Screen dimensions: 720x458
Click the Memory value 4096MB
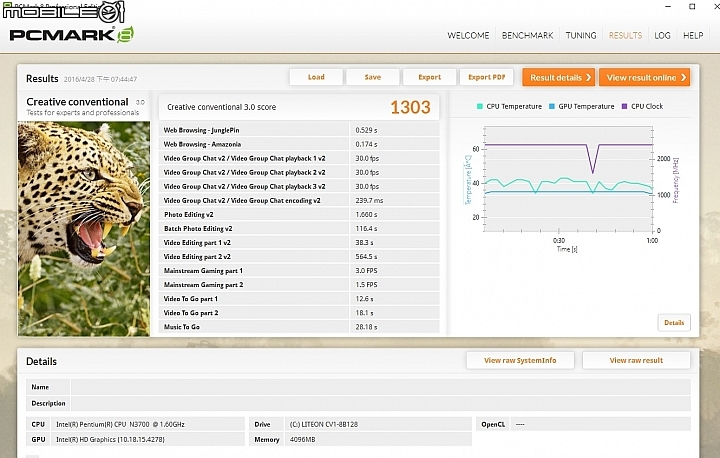point(303,440)
